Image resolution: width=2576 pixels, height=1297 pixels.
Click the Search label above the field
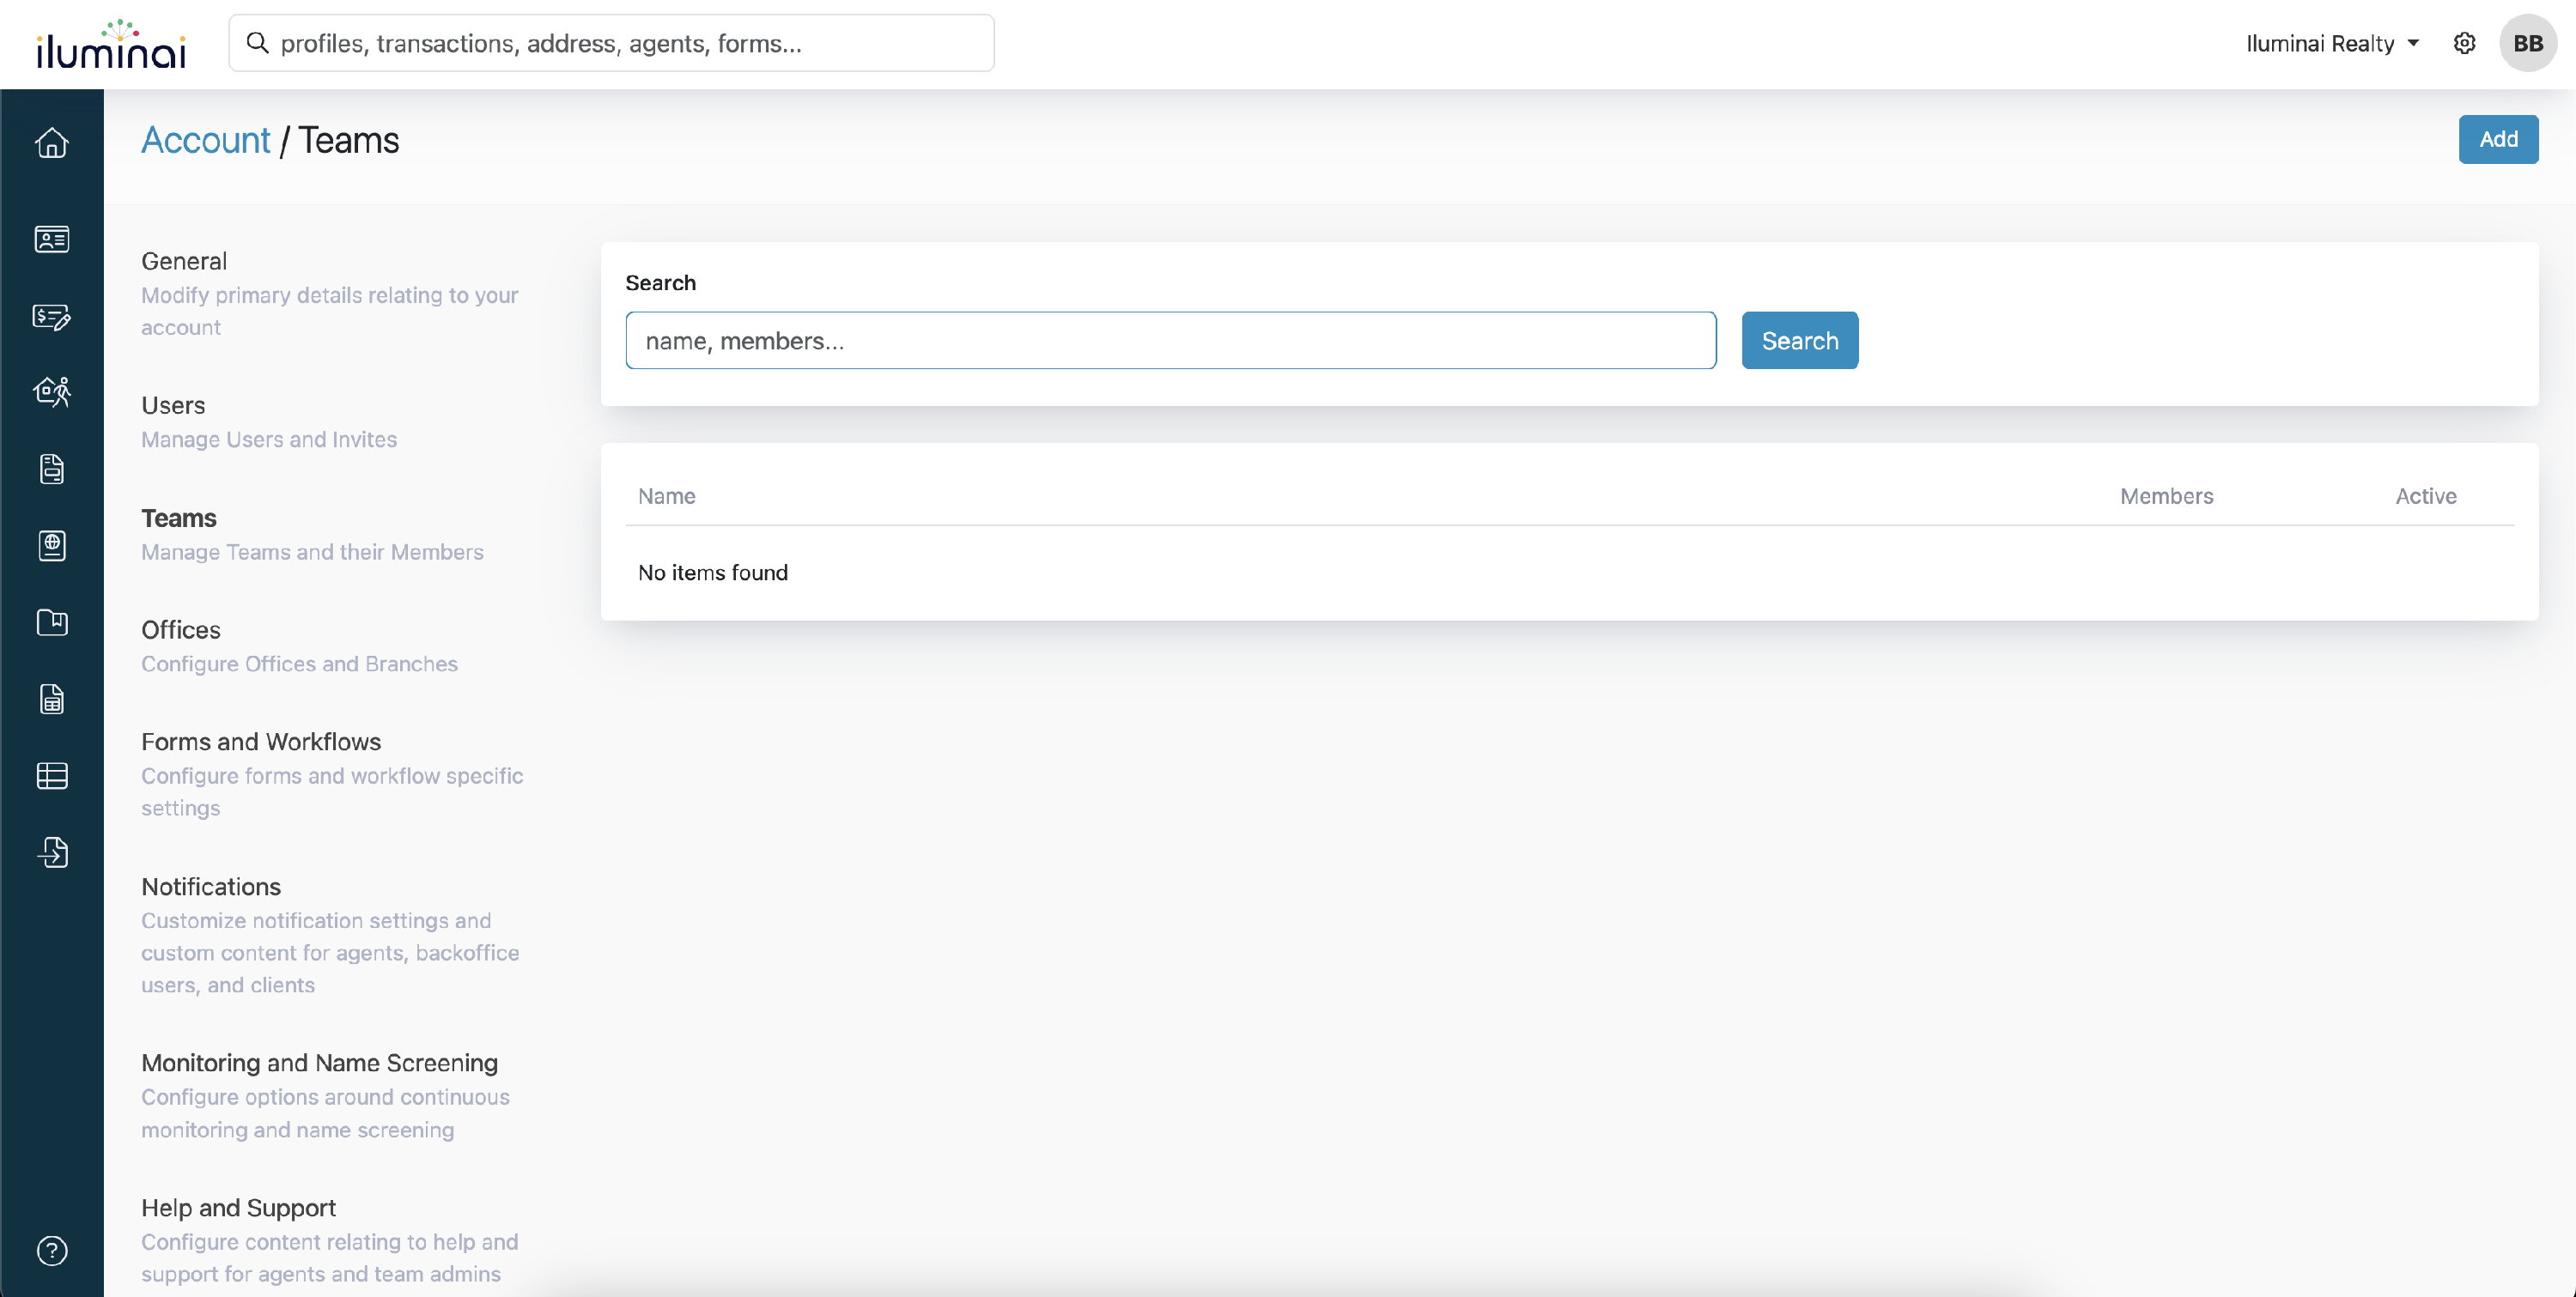point(660,283)
